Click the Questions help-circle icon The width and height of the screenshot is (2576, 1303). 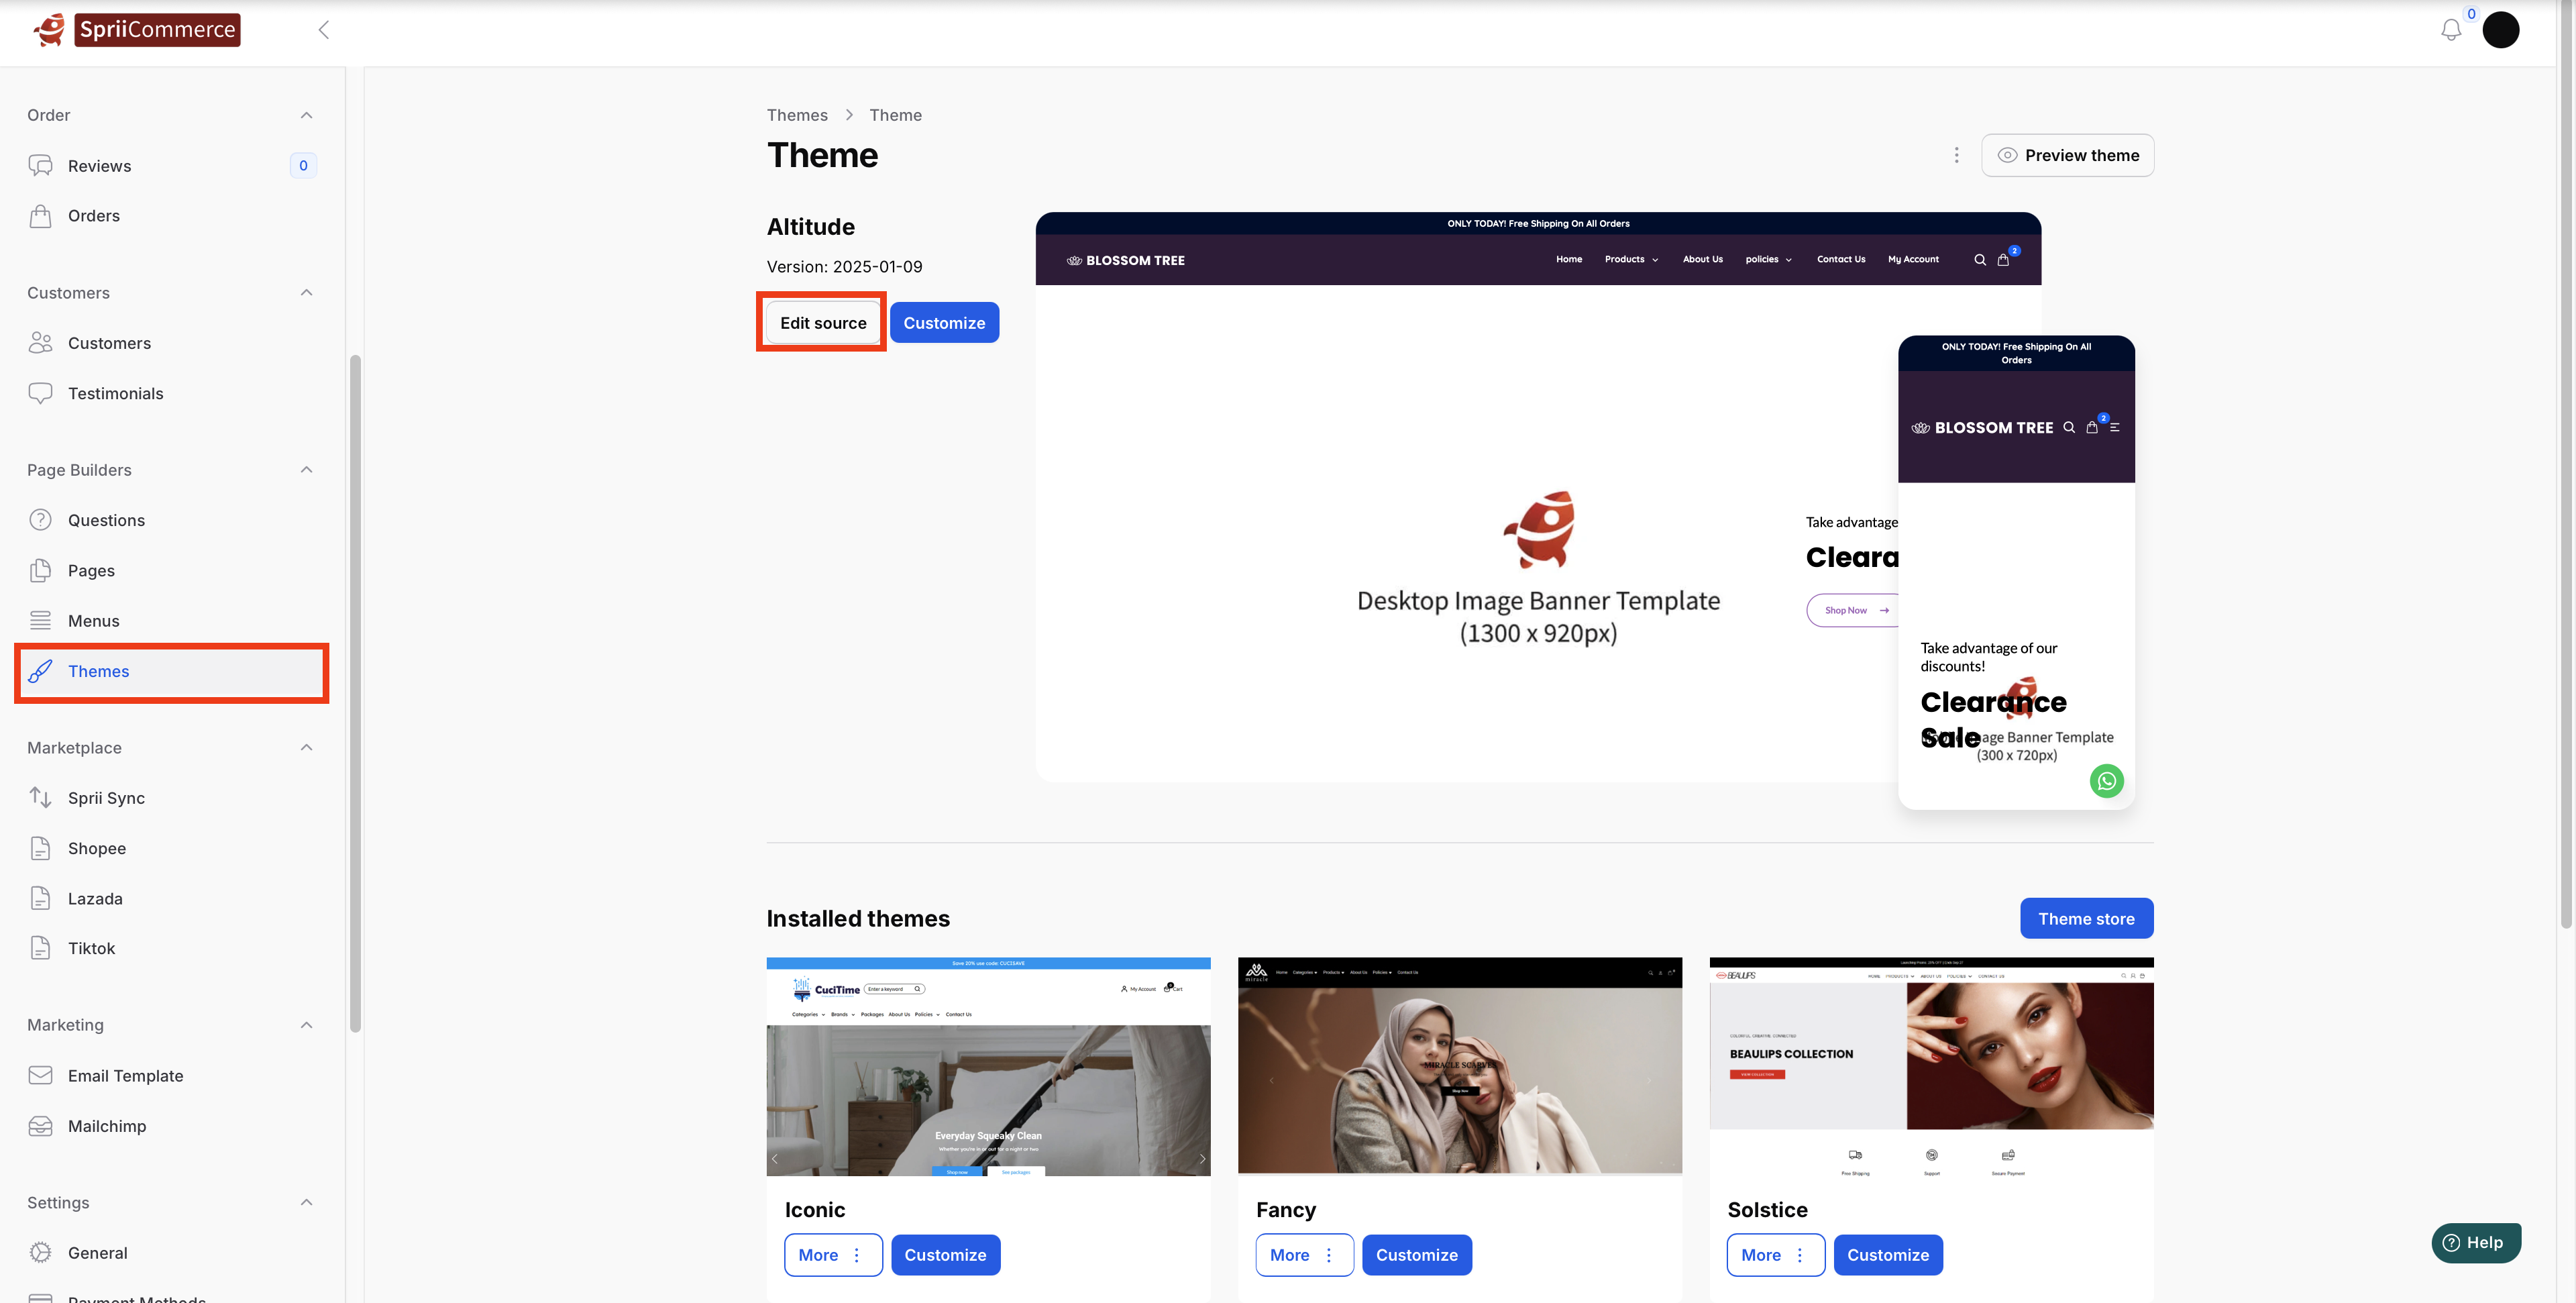[40, 520]
